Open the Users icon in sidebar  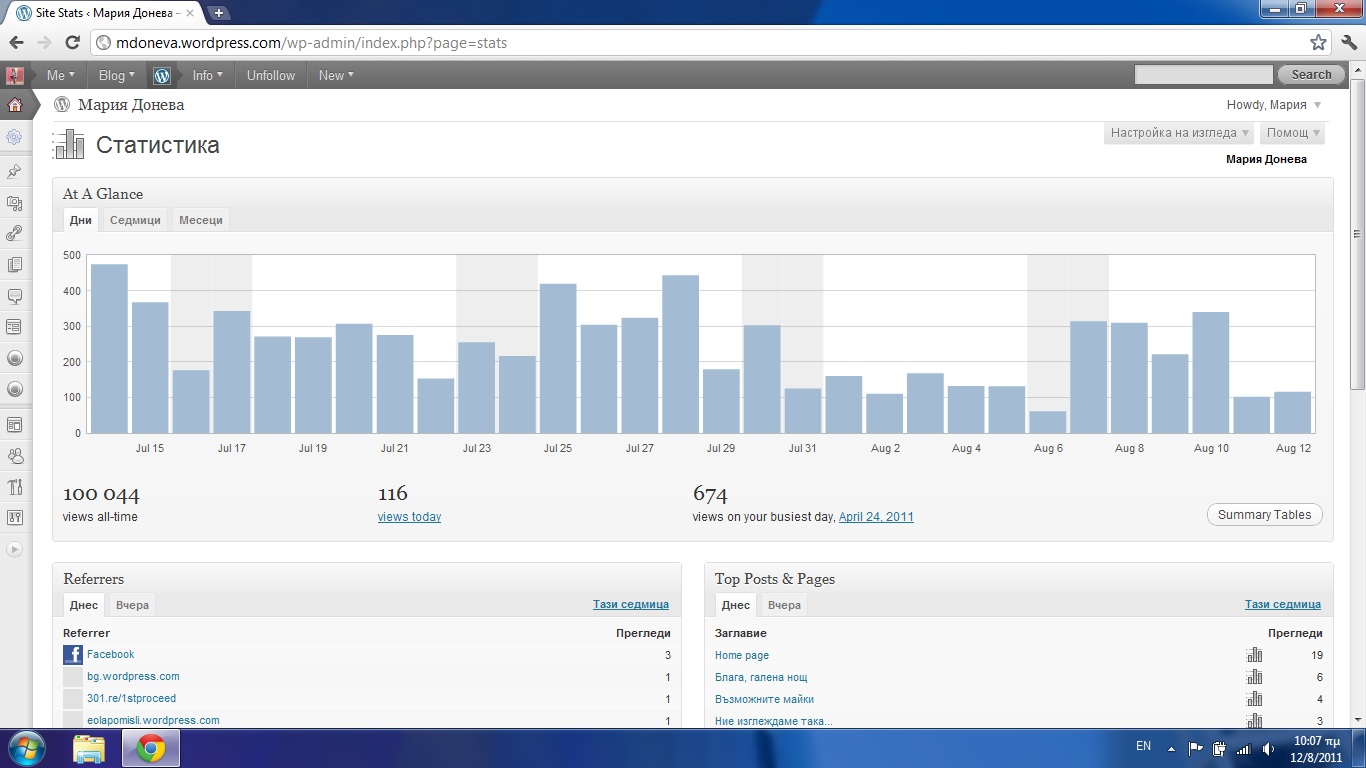15,456
